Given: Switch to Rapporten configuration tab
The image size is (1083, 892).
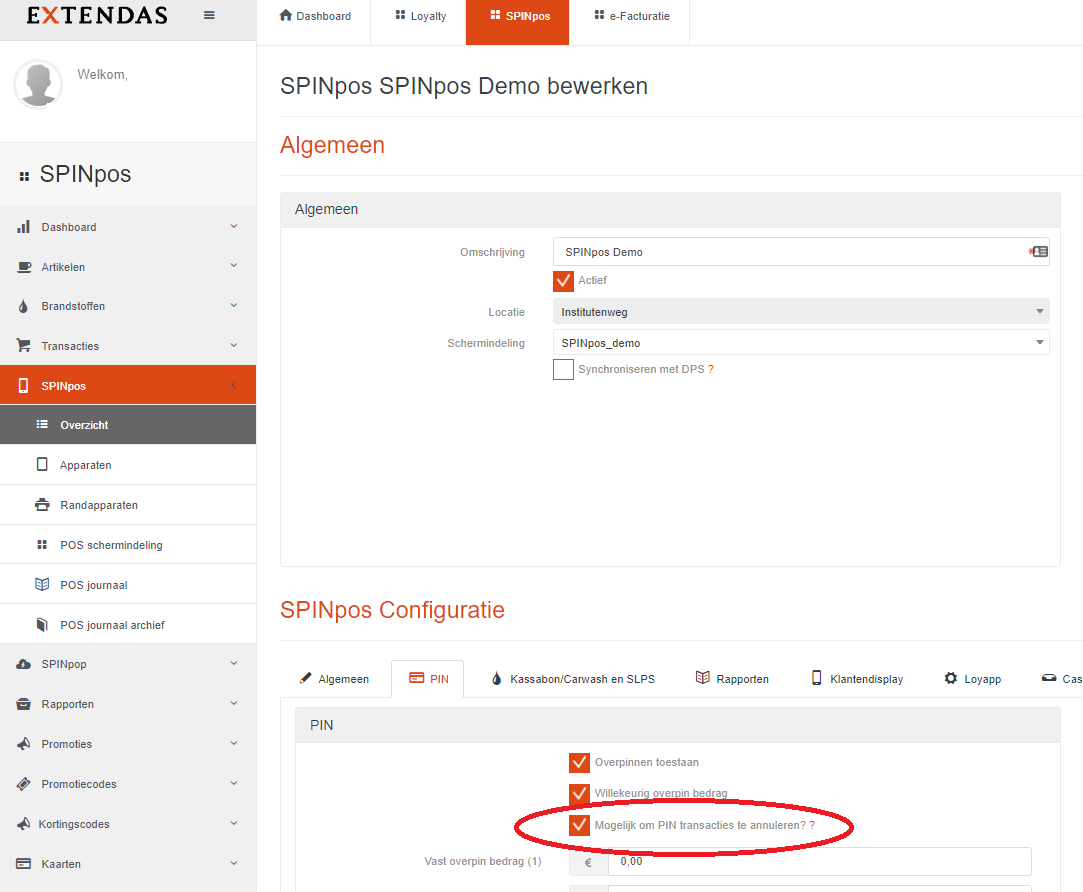Looking at the screenshot, I should click(732, 679).
